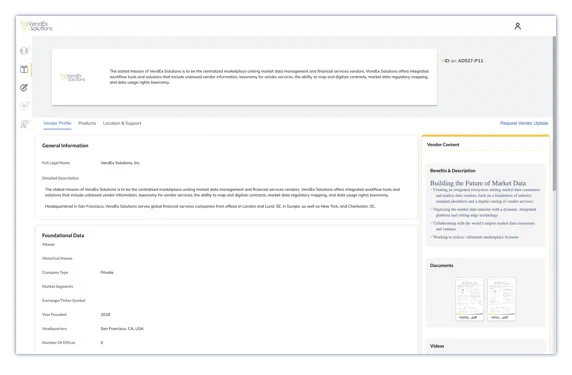572x375 pixels.
Task: Click the Aliases label
Action: point(48,244)
